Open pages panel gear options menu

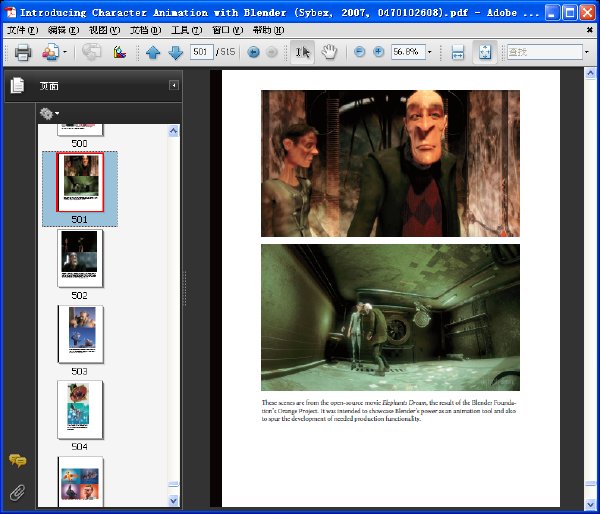(49, 113)
